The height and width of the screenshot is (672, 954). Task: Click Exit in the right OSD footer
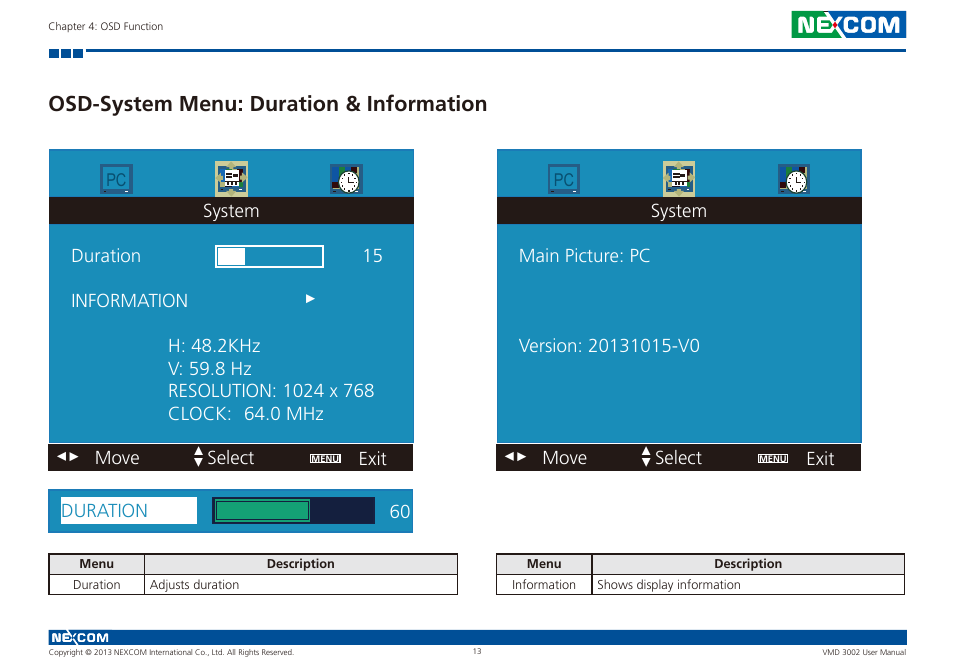pyautogui.click(x=820, y=457)
